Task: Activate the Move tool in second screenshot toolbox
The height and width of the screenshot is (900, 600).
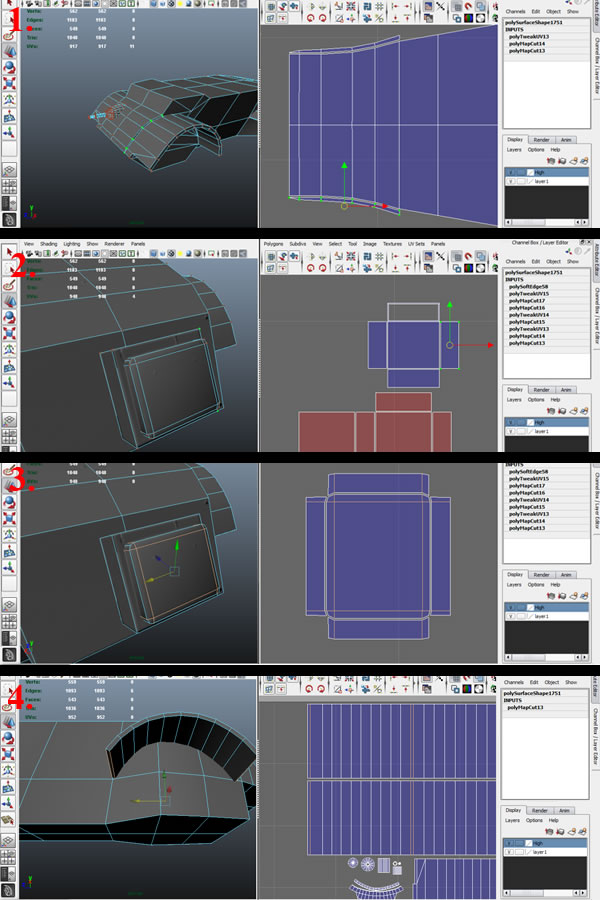Action: [9, 301]
